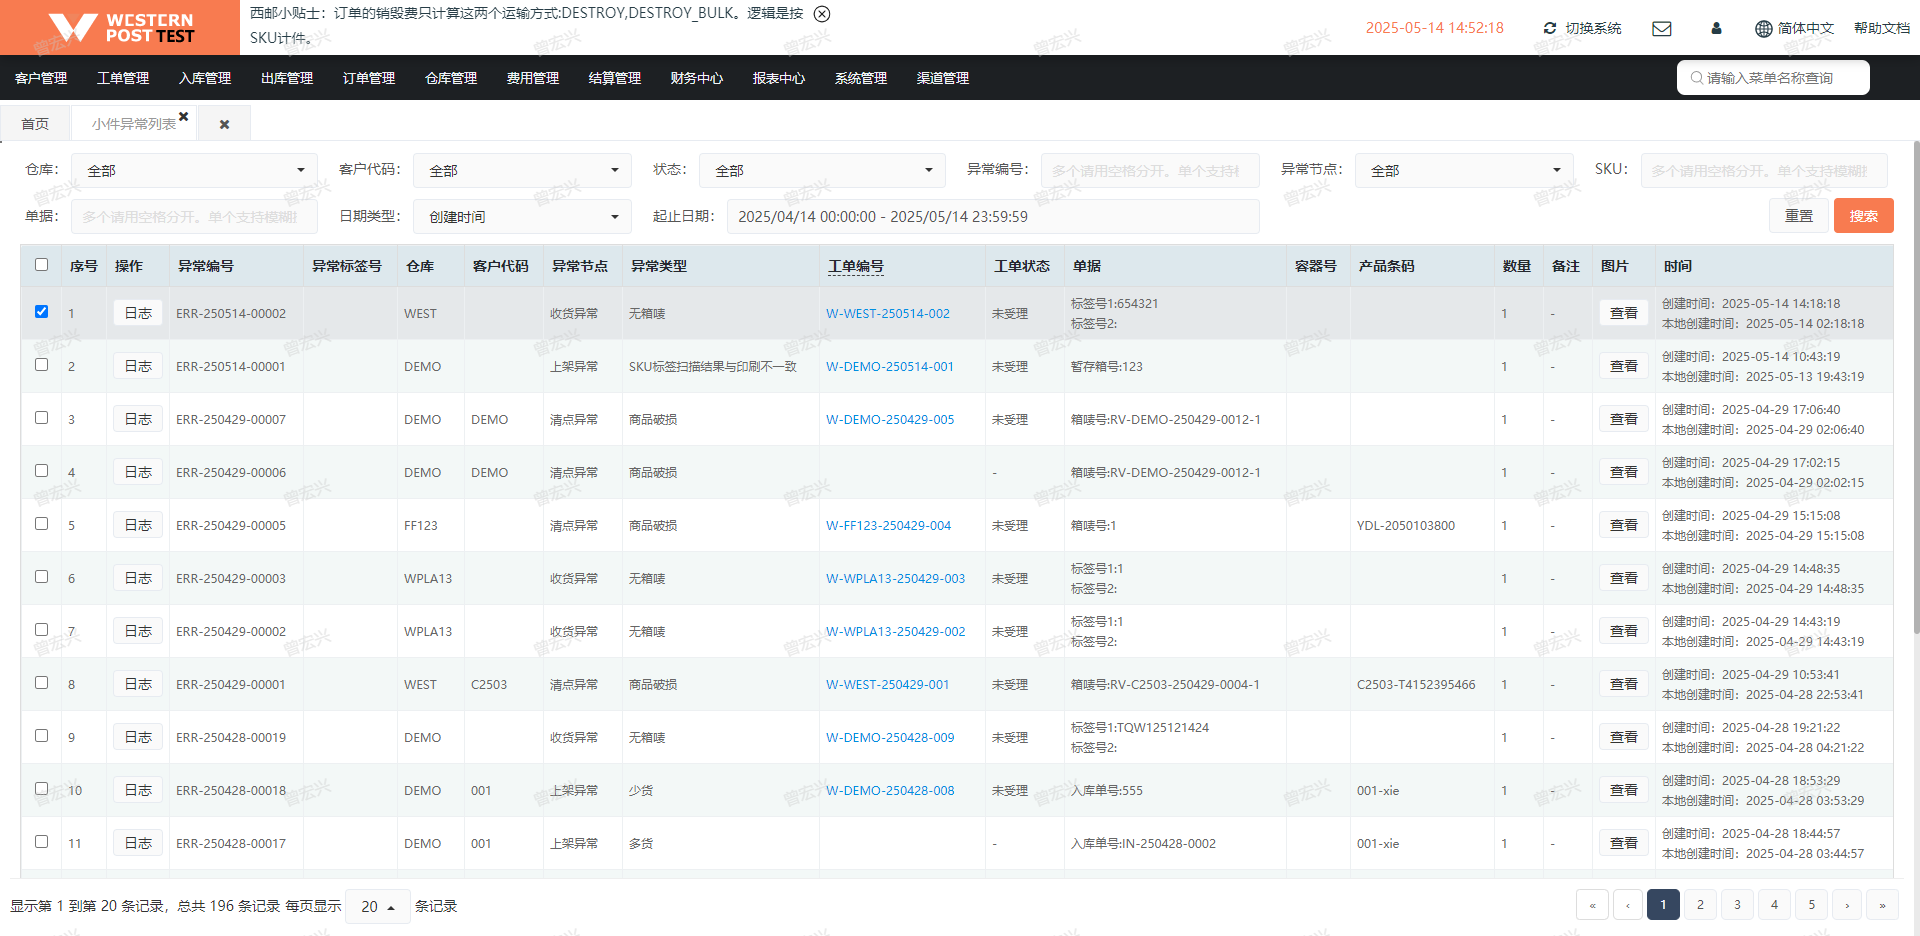Sort by the 工单编号 column header
This screenshot has height=936, width=1920.
coord(856,266)
